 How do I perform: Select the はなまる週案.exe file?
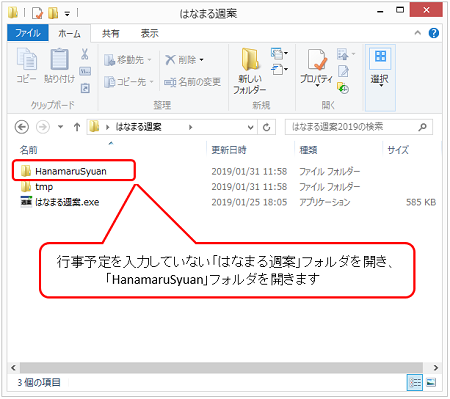click(x=60, y=202)
